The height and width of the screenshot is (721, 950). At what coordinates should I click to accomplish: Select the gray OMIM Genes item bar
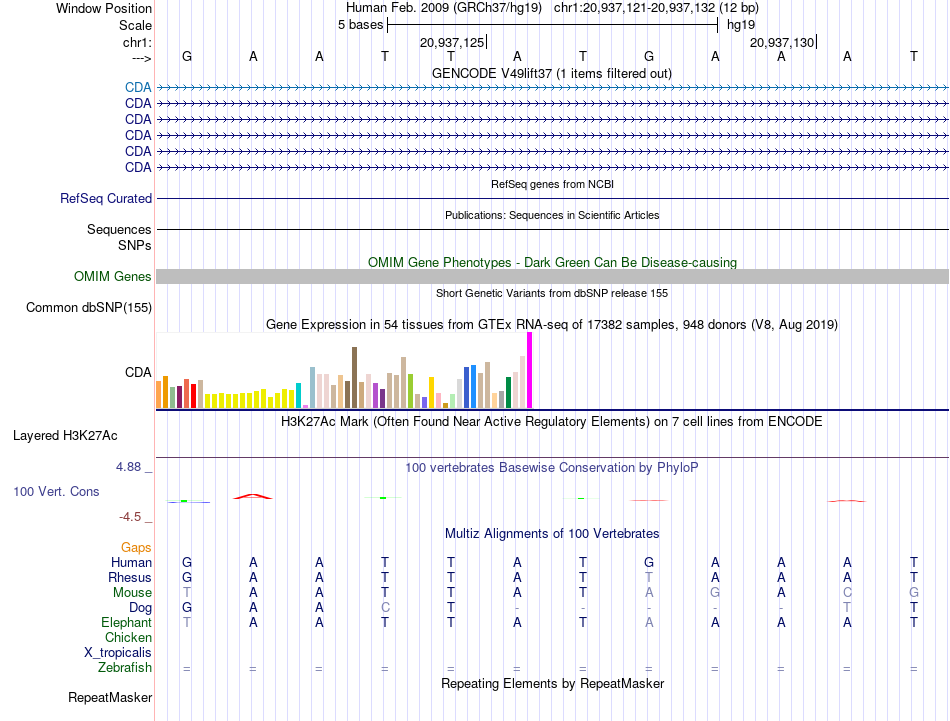pos(552,276)
